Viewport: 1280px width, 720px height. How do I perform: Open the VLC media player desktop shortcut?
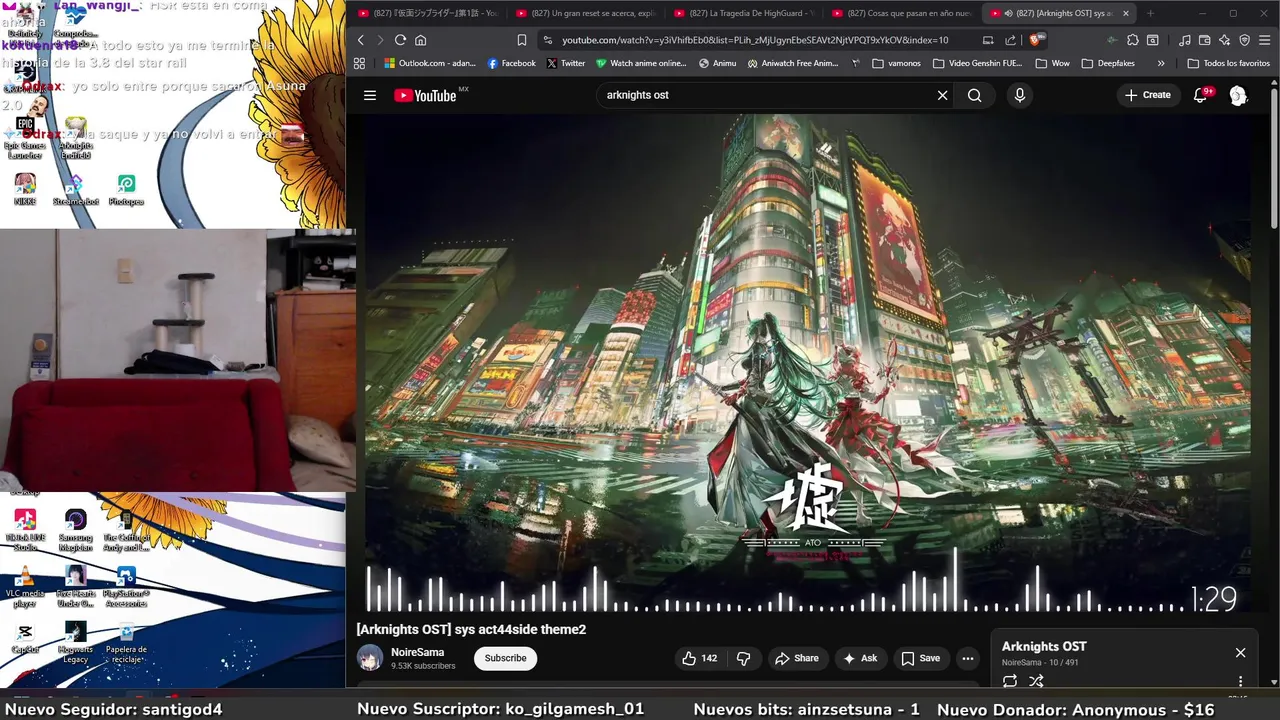point(25,587)
